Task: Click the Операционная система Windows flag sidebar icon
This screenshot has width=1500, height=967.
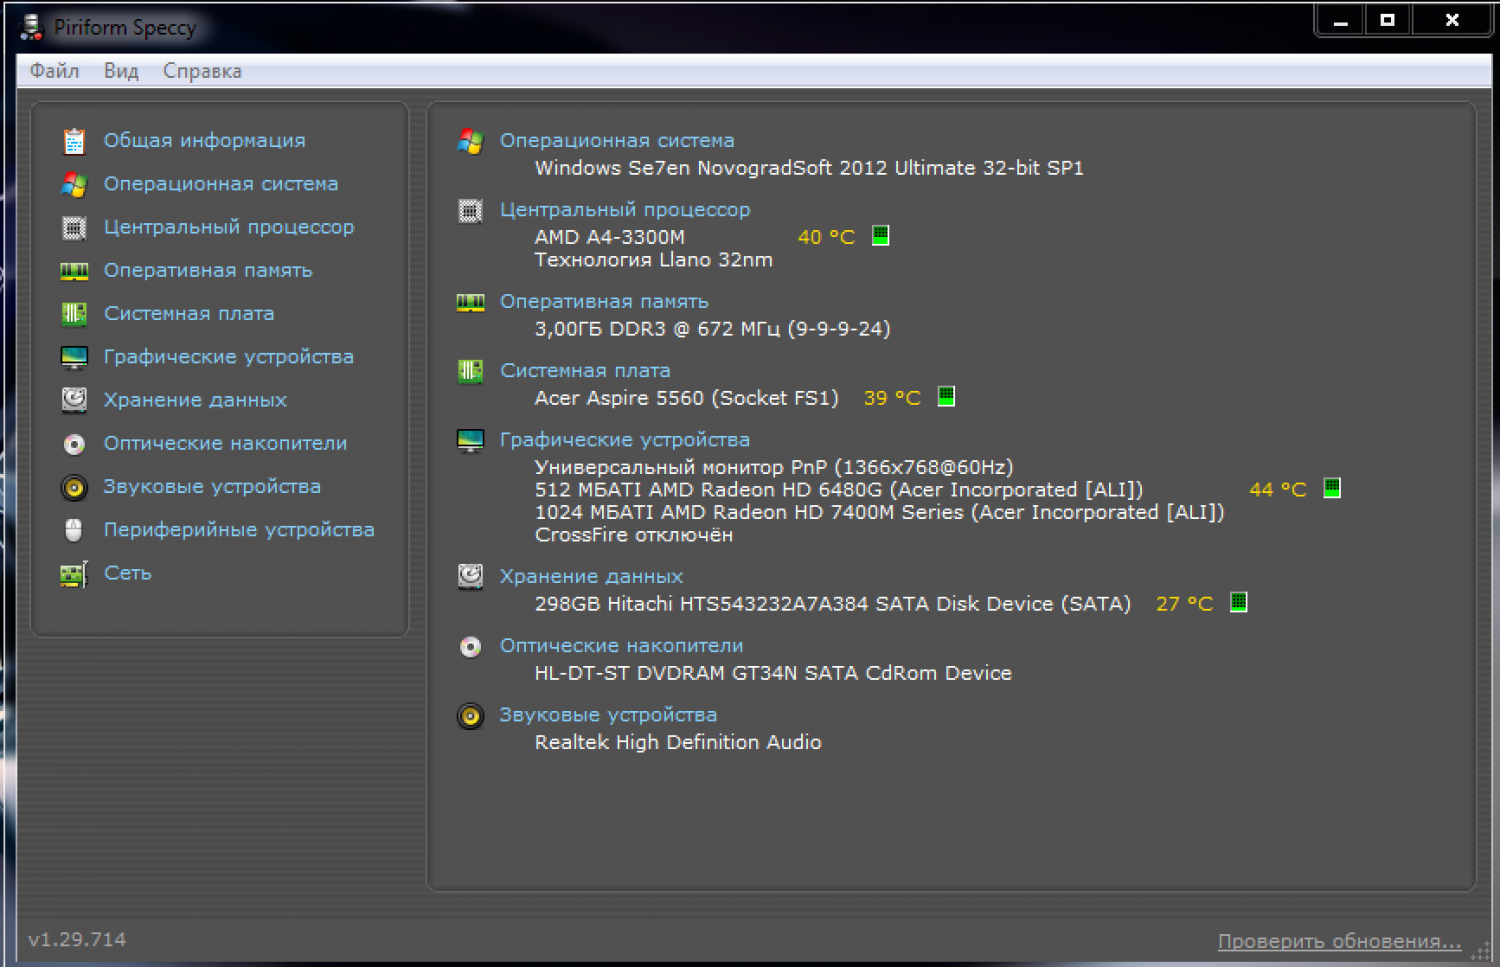Action: (x=74, y=184)
